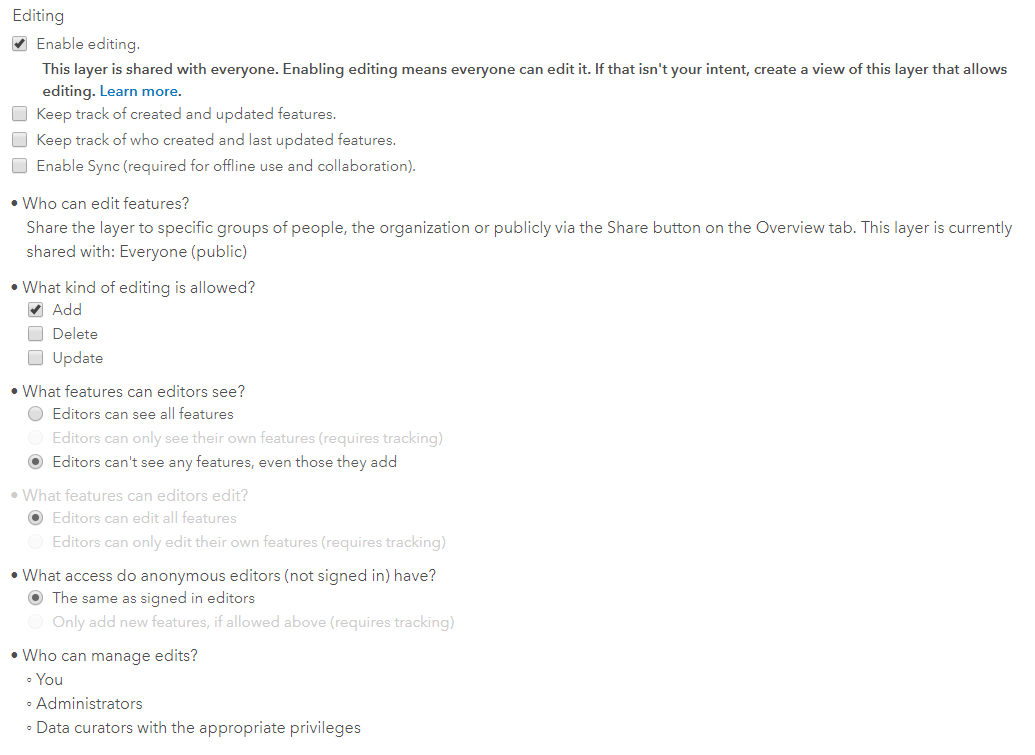Choose Editors can only edit their own features
1035x755 pixels.
pos(36,542)
